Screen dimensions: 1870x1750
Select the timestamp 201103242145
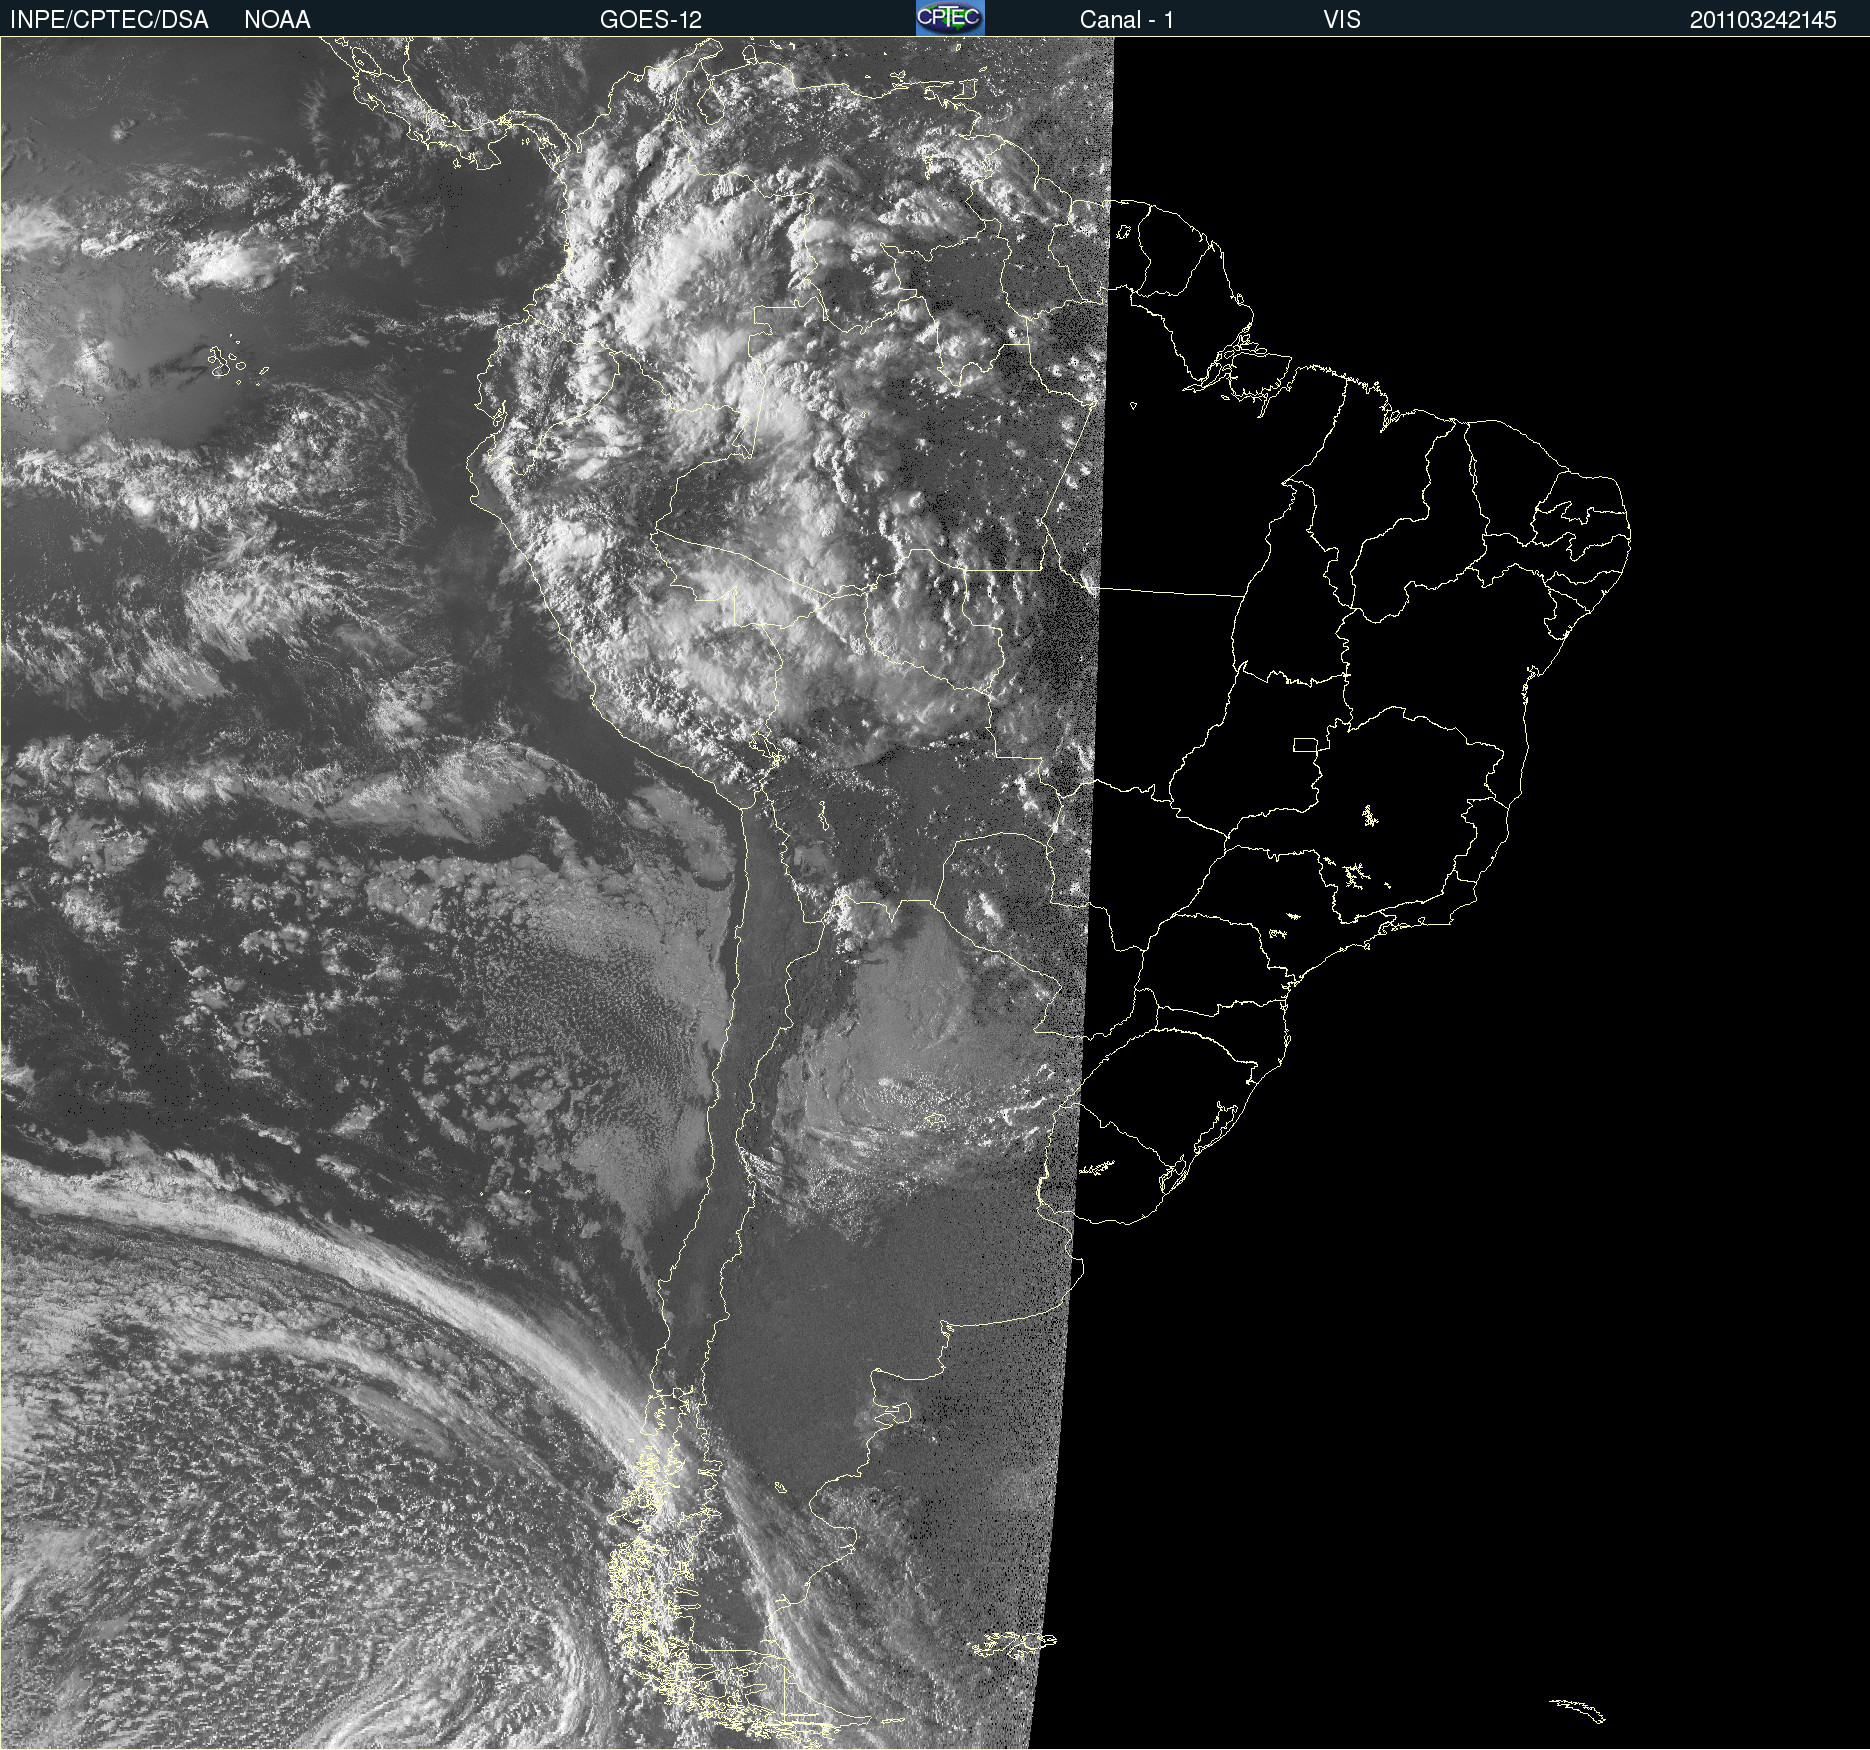pos(1763,20)
